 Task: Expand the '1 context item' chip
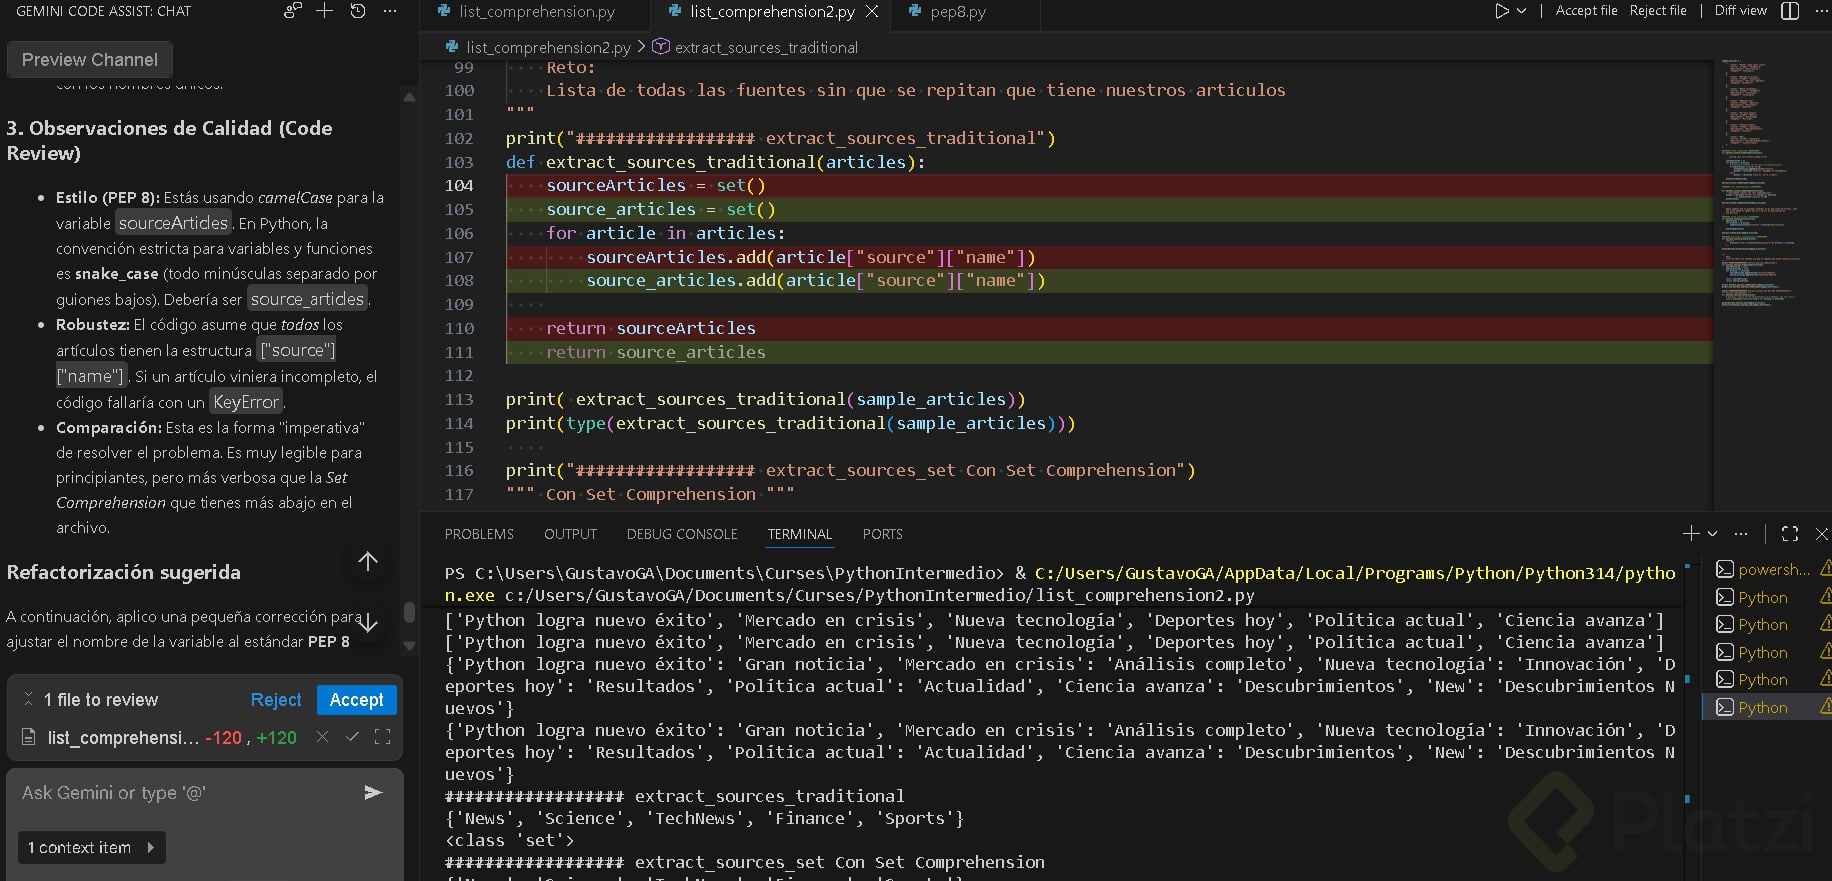coord(92,848)
